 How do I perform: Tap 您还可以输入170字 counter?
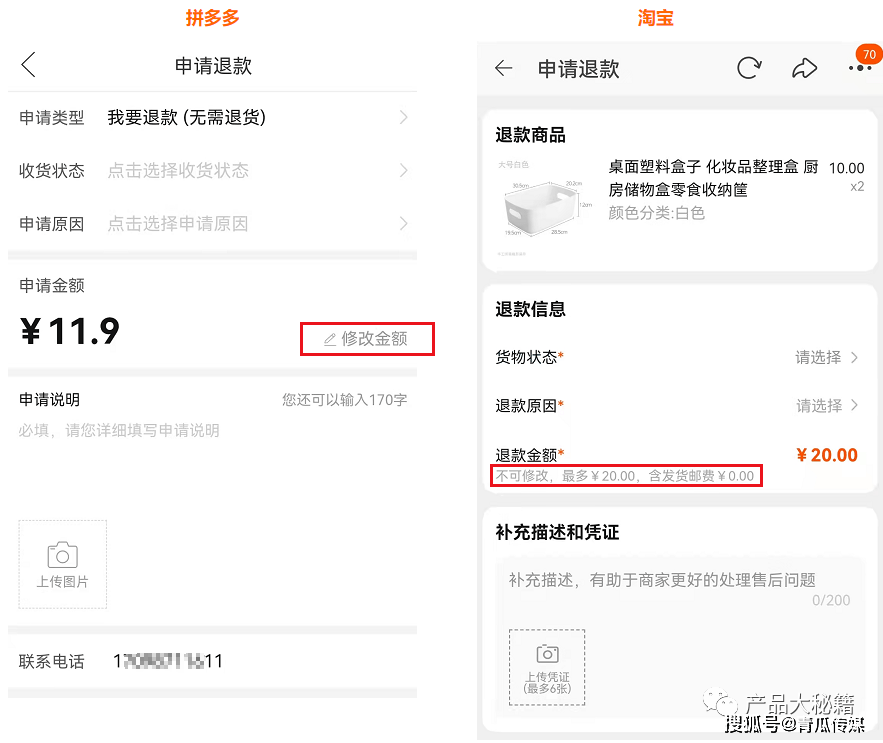tap(345, 400)
